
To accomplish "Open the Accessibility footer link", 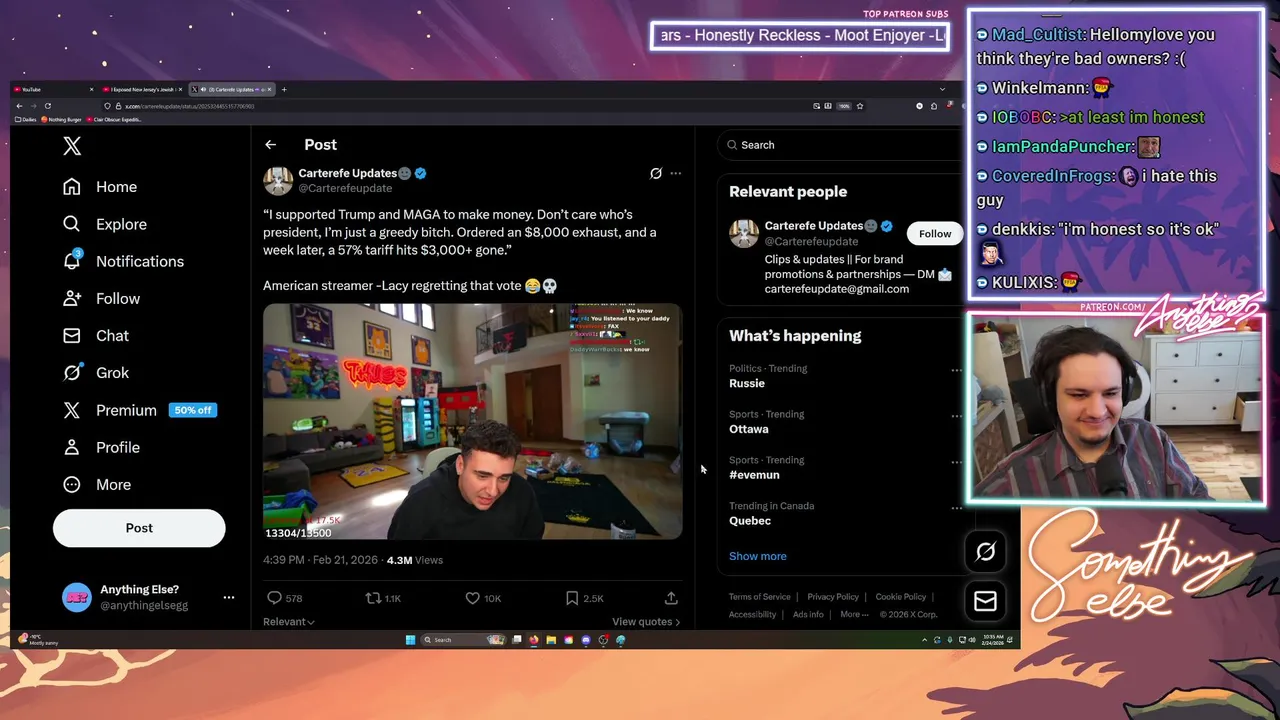I will (x=753, y=615).
